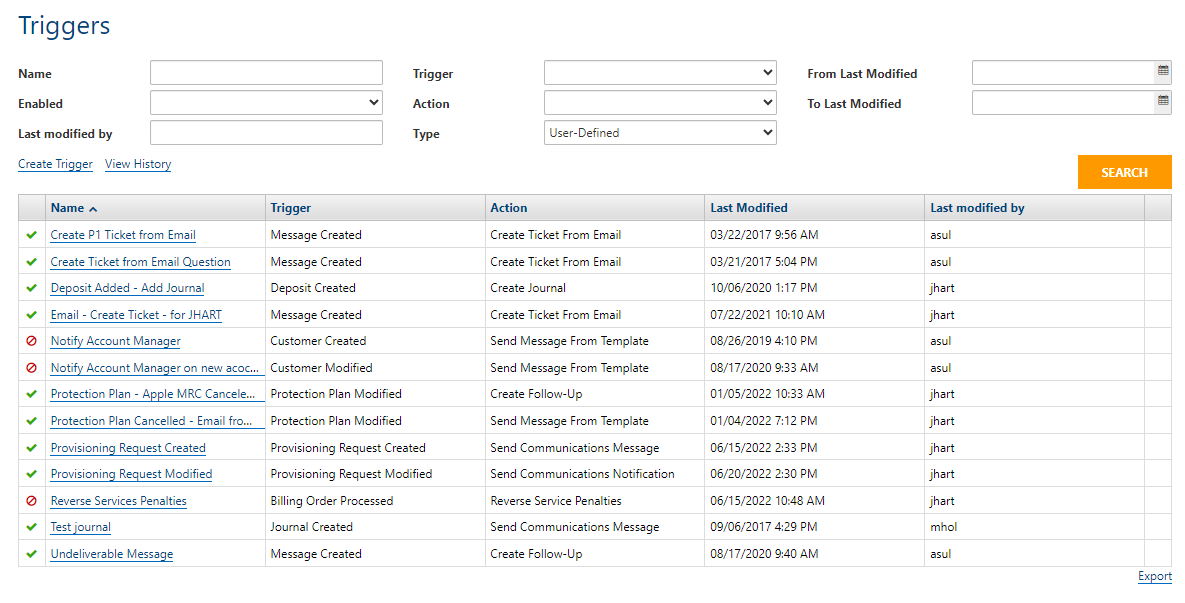Open the From Last Modified calendar picker

(1163, 72)
